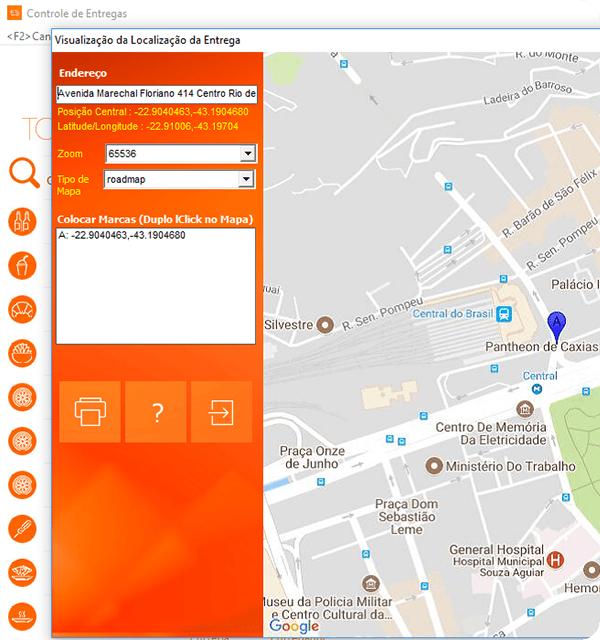
Task: Click the Endereço address input field
Action: click(157, 94)
